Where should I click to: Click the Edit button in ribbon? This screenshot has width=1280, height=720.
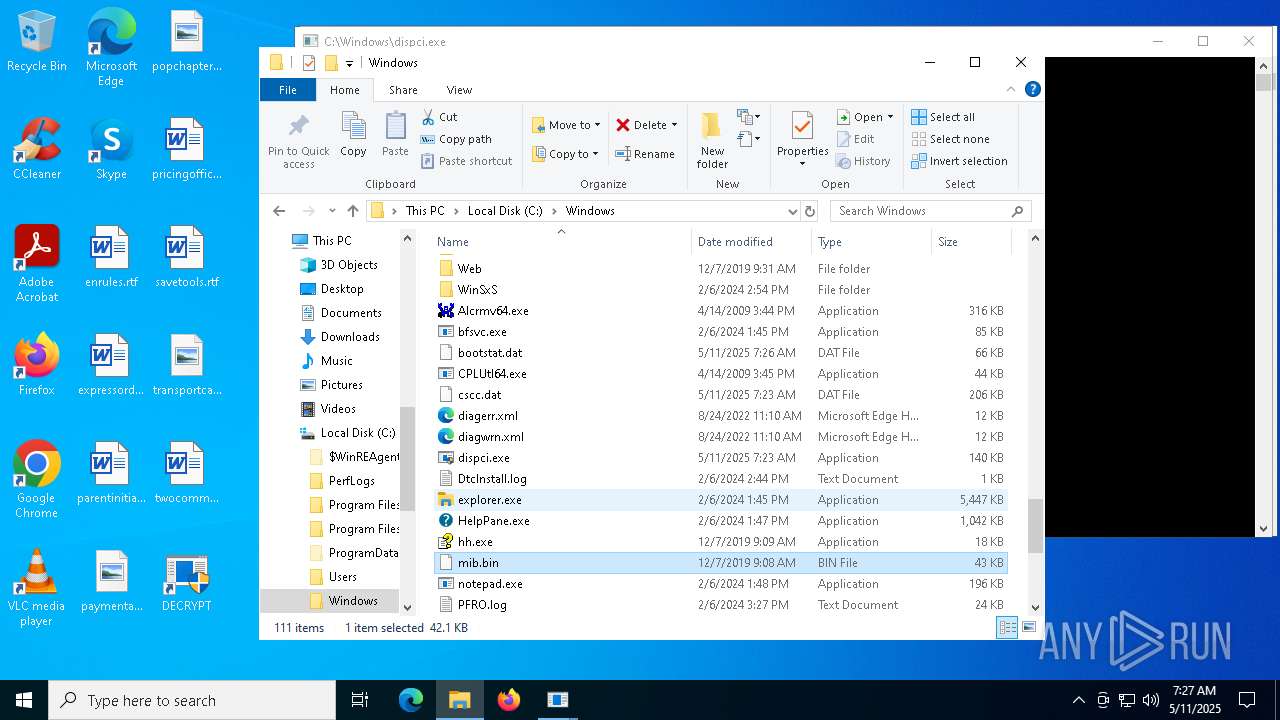tap(855, 139)
